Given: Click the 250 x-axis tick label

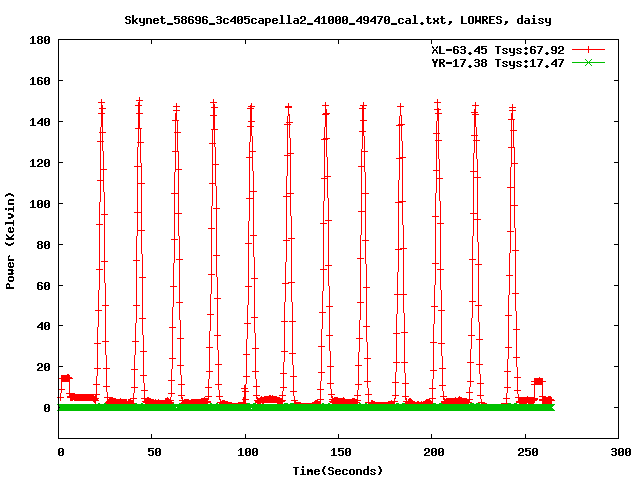Looking at the screenshot, I should [x=527, y=452].
